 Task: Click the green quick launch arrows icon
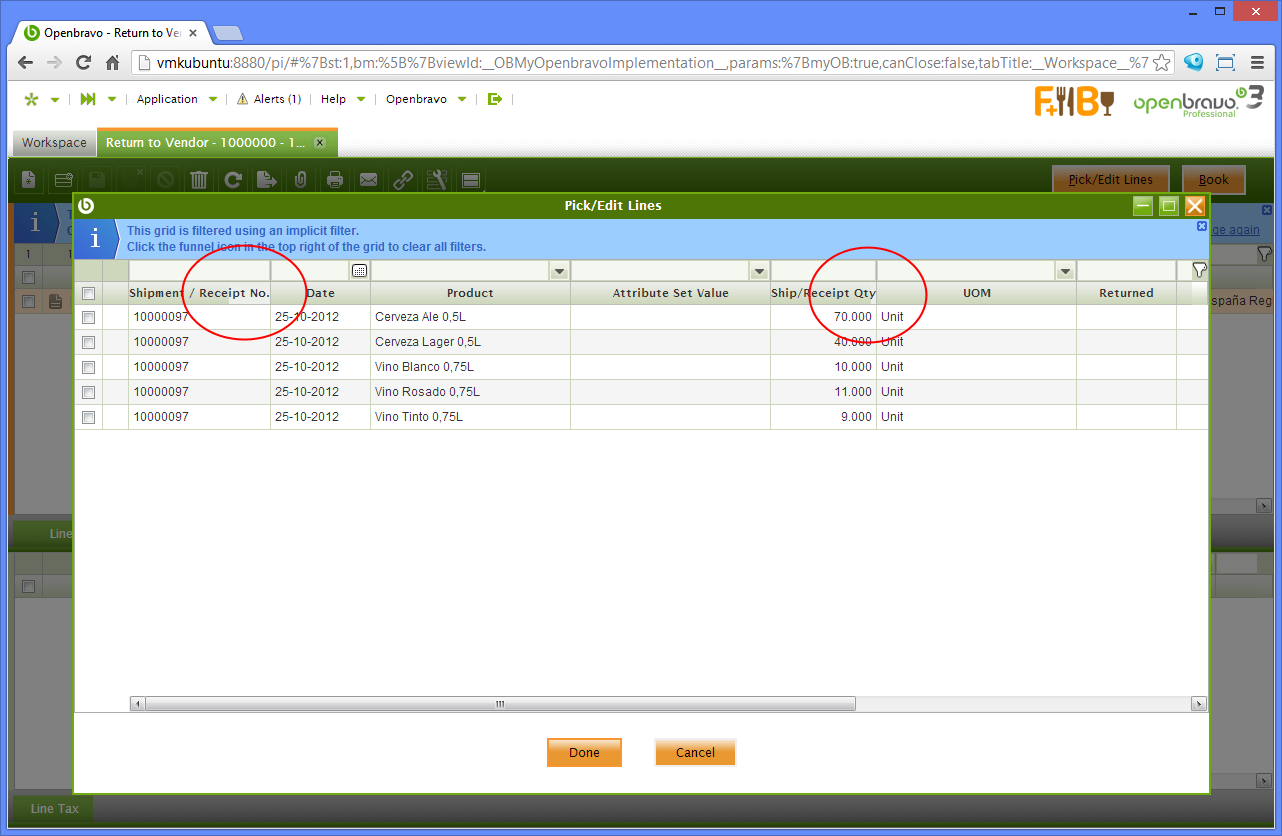click(88, 99)
